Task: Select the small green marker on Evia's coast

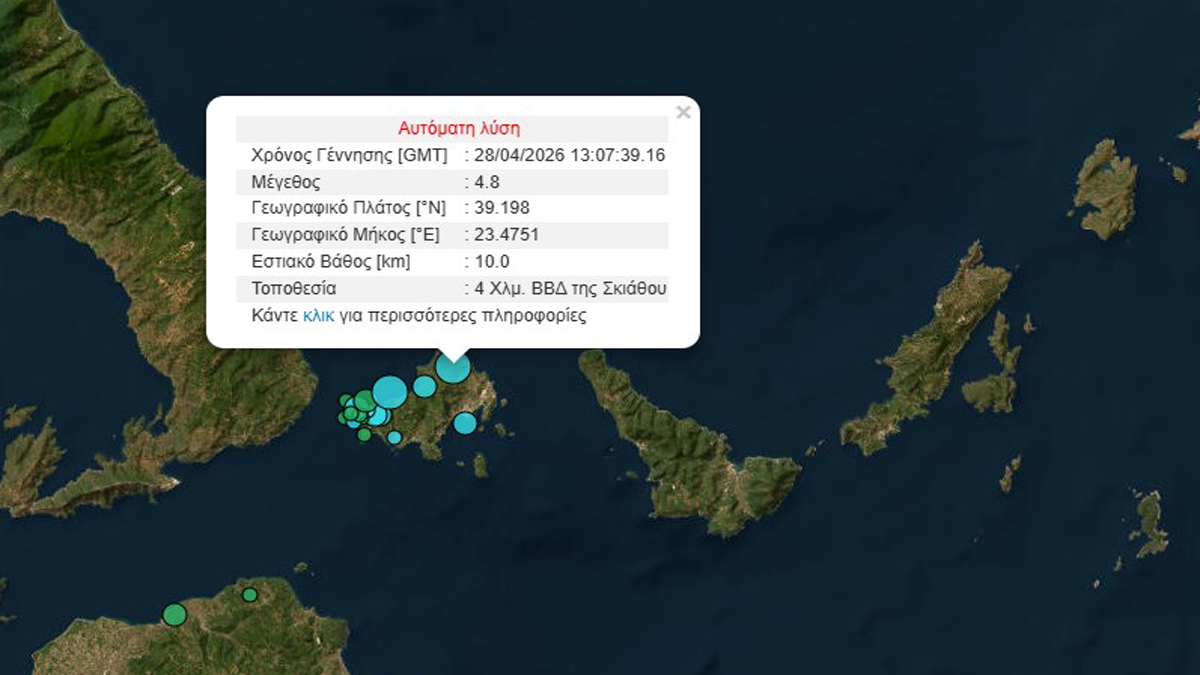Action: coord(249,595)
